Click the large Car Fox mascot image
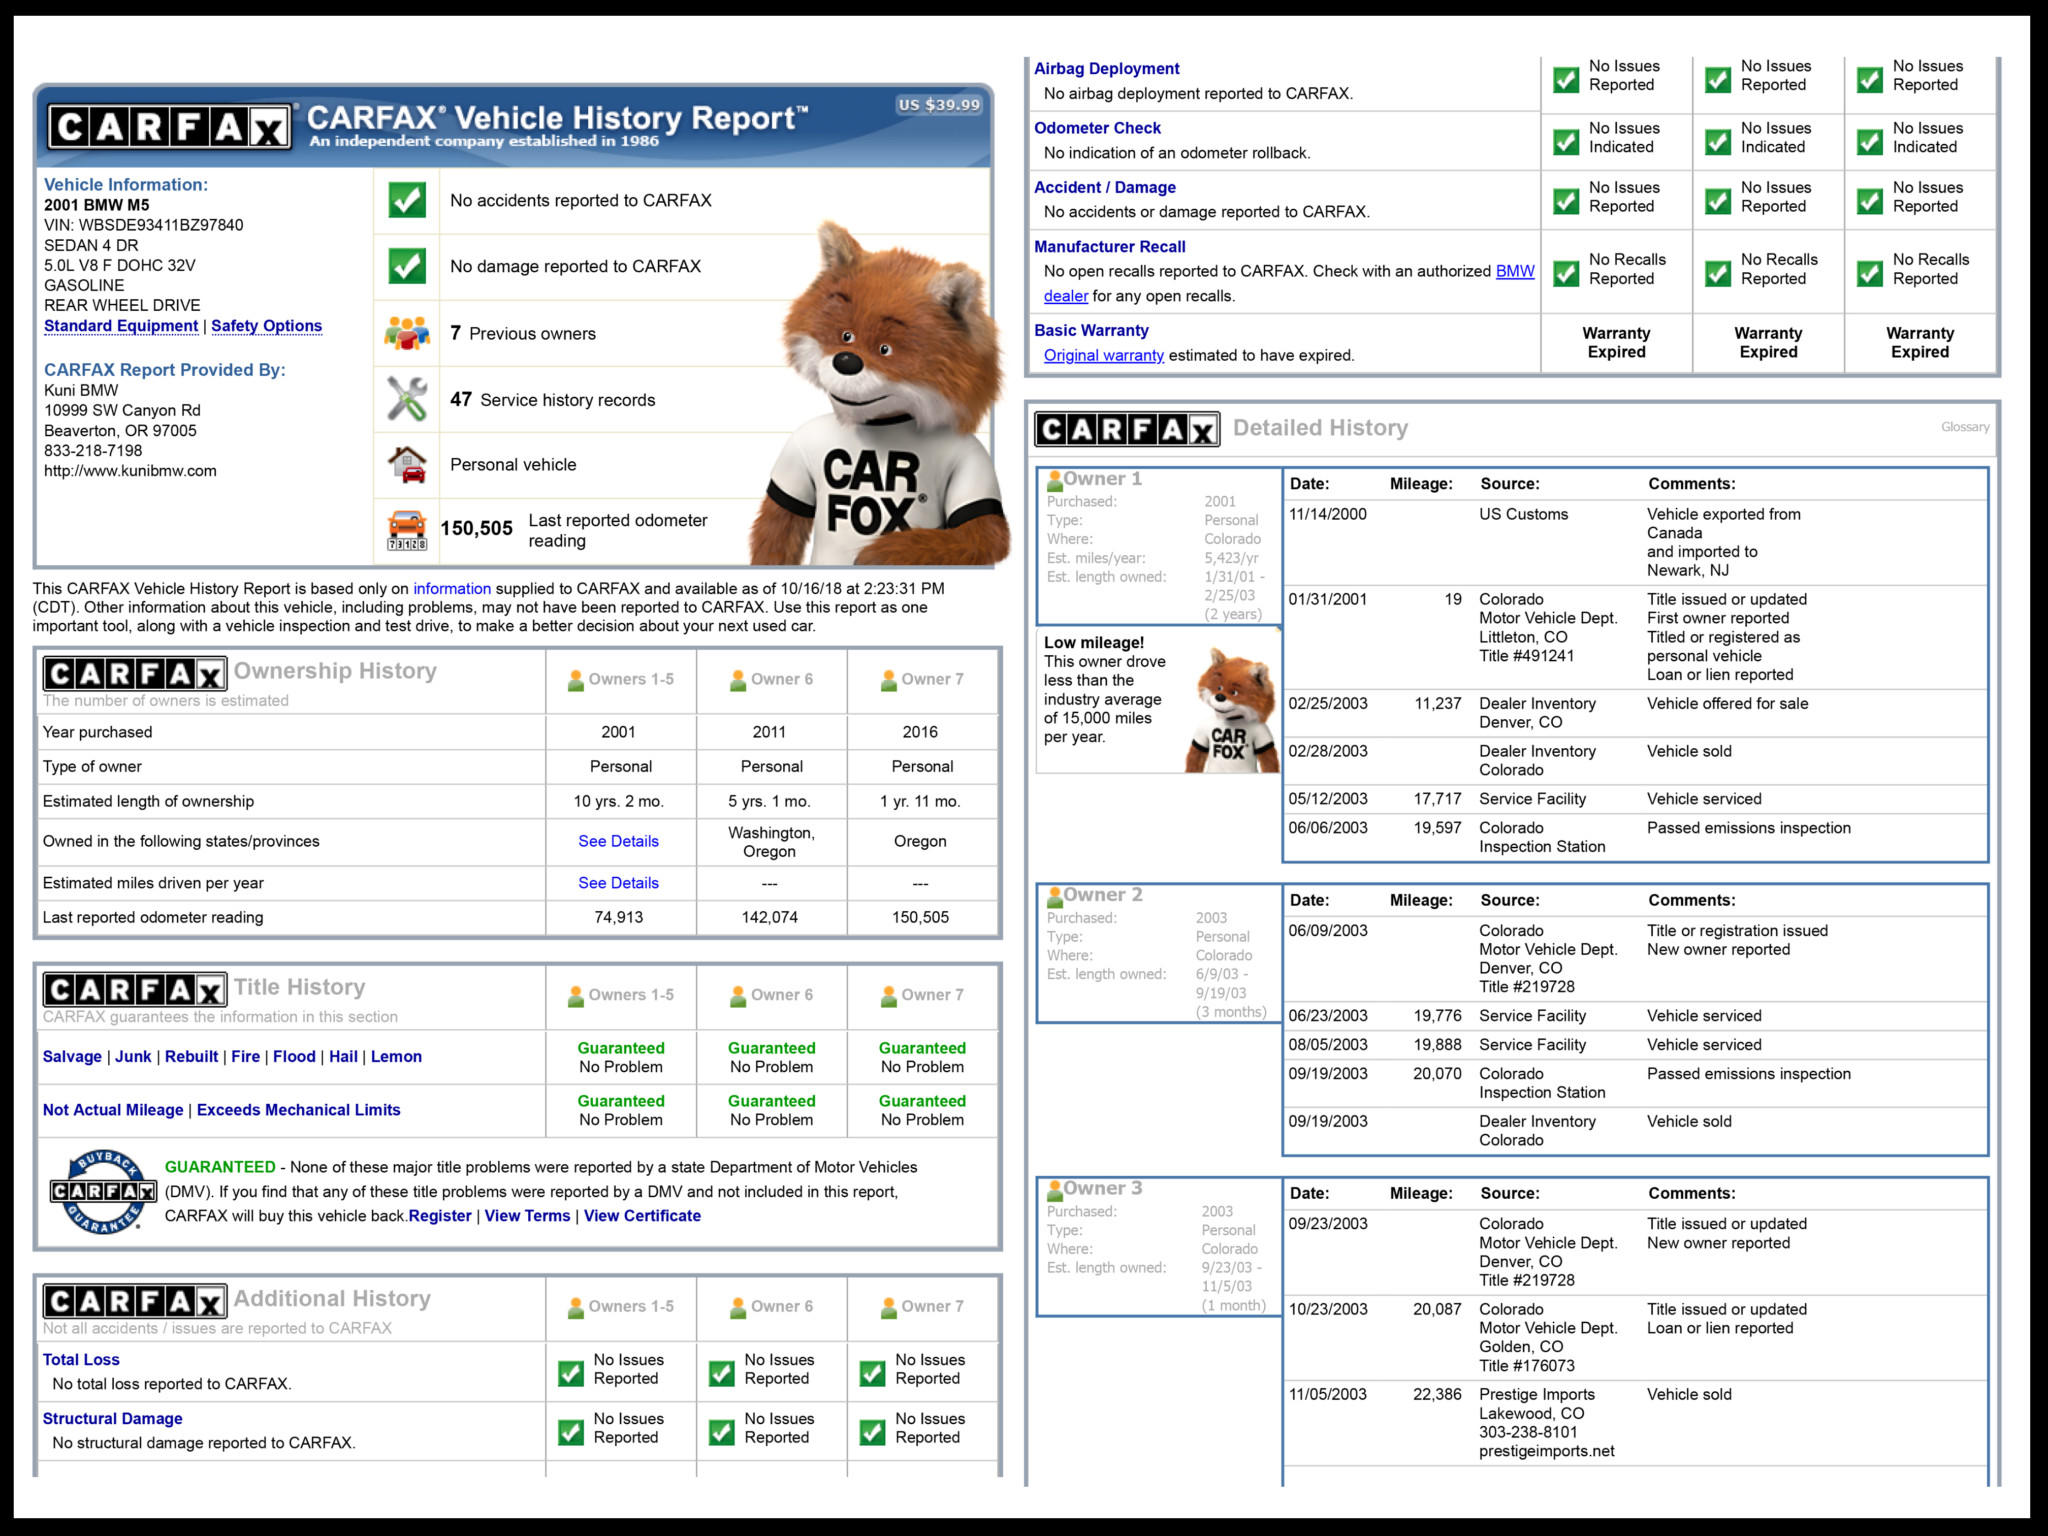 coord(878,395)
